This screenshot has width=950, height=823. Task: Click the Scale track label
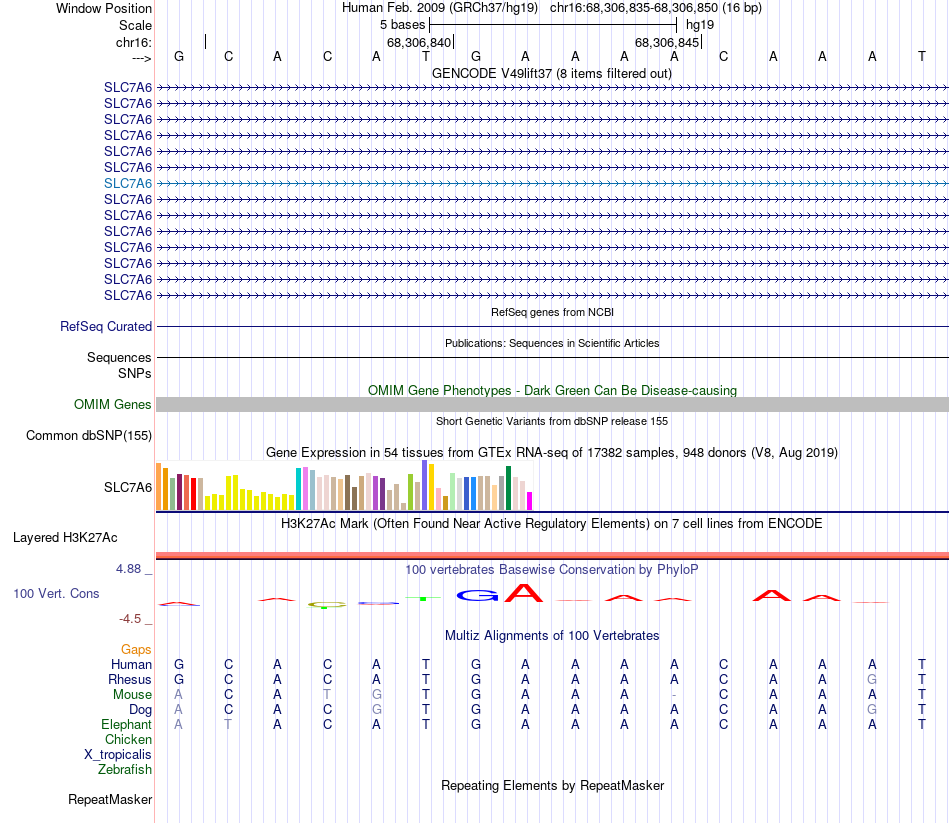click(x=135, y=25)
